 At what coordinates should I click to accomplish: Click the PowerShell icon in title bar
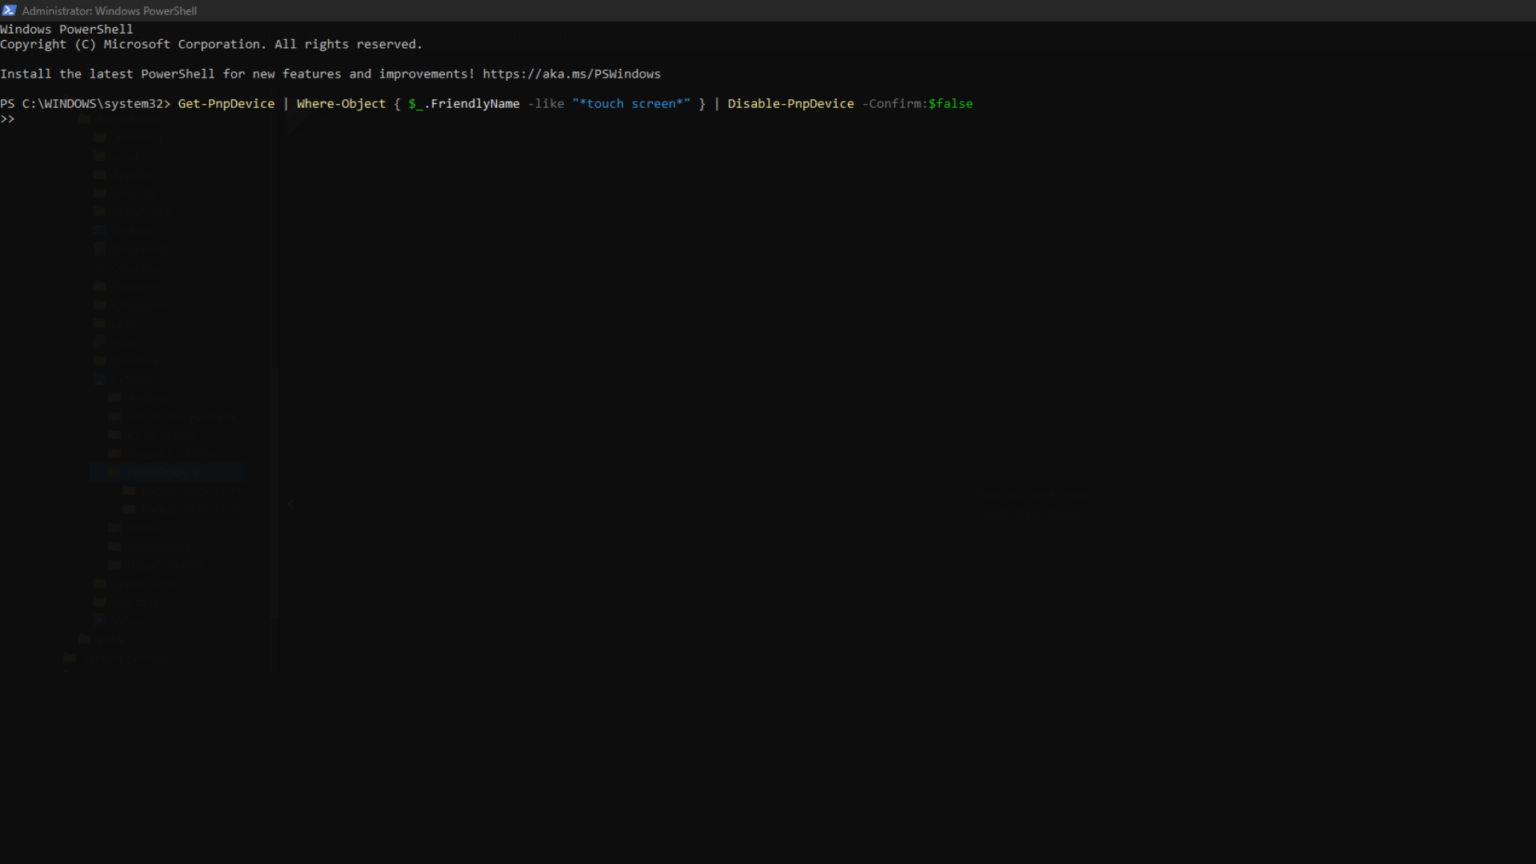[x=9, y=10]
